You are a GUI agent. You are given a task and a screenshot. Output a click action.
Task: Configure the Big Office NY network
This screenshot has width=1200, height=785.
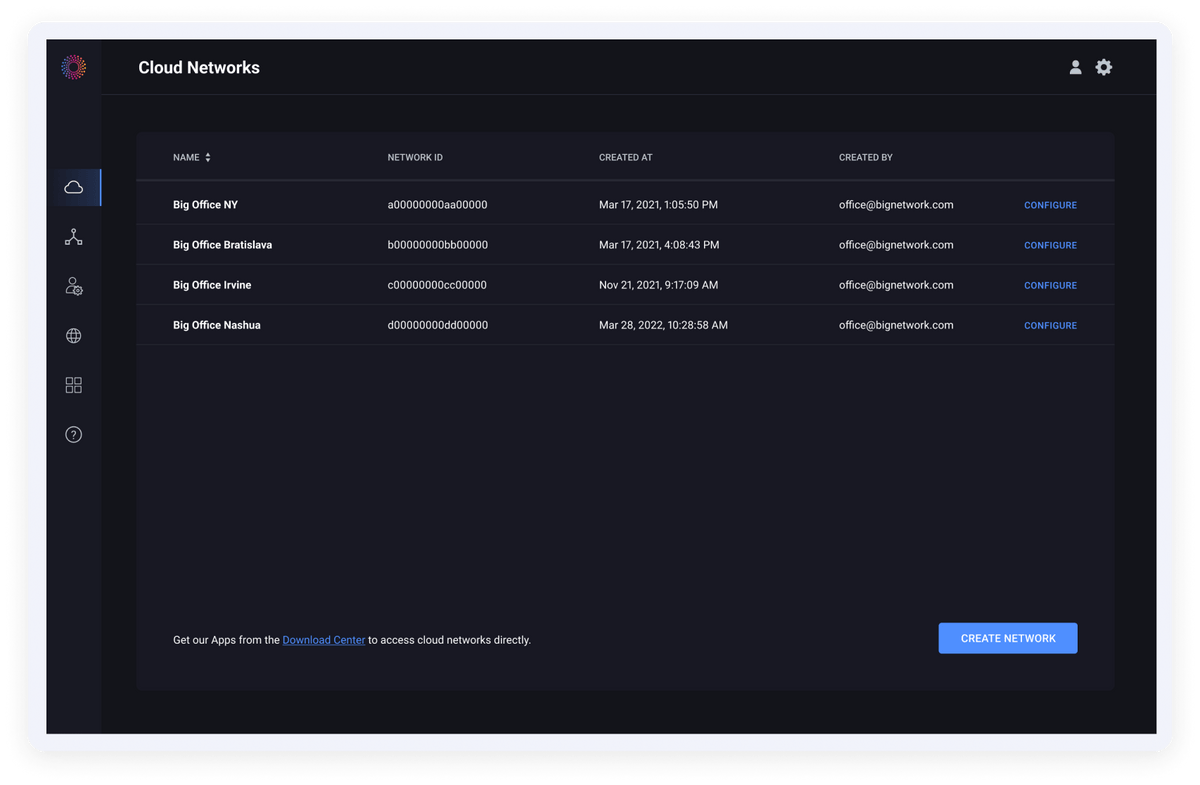pyautogui.click(x=1050, y=205)
